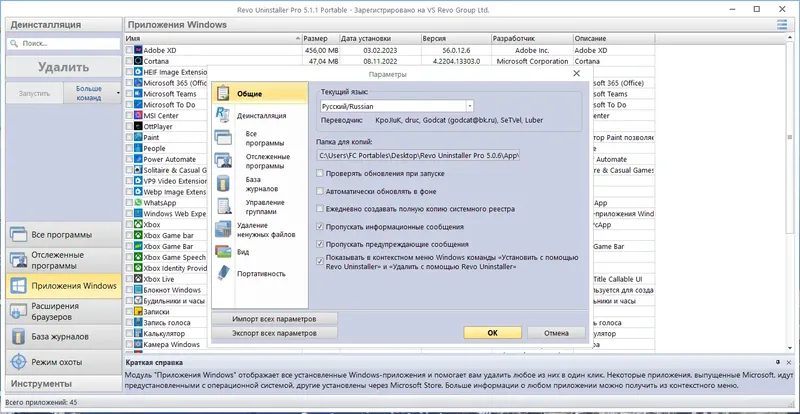Screen dimensions: 800x414
Task: Open База журналов in left sidebar
Action: click(64, 337)
